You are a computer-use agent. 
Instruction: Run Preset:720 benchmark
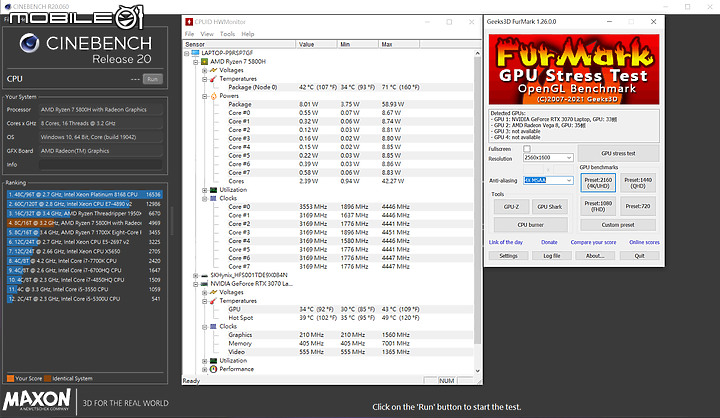tap(638, 206)
